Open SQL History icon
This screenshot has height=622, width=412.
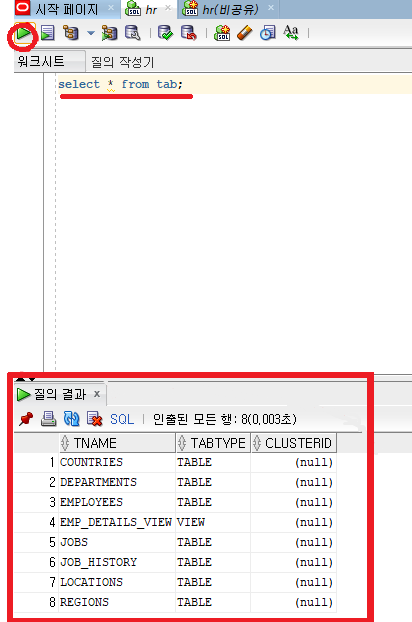(x=268, y=33)
